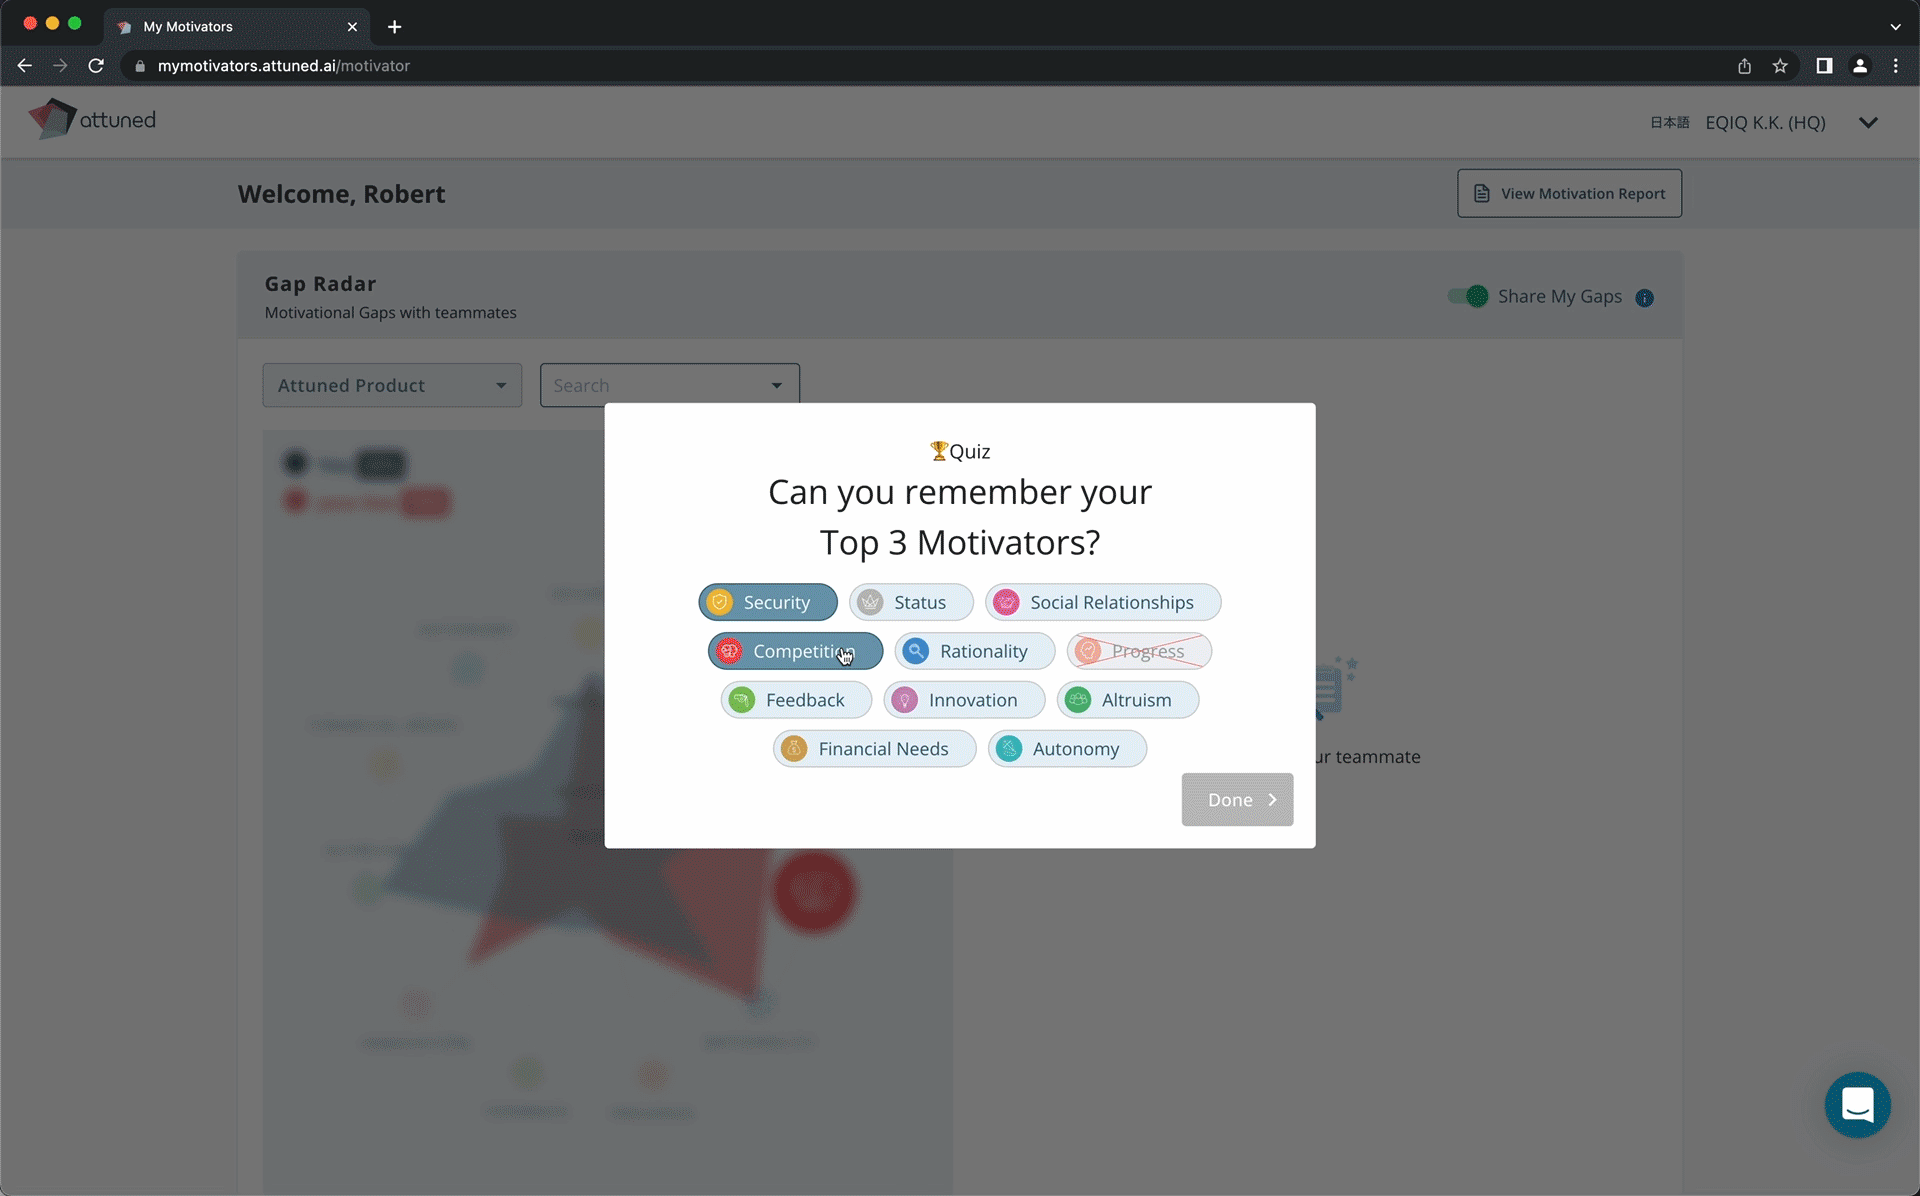
Task: Click the crossed-out Progress chip
Action: [1139, 651]
